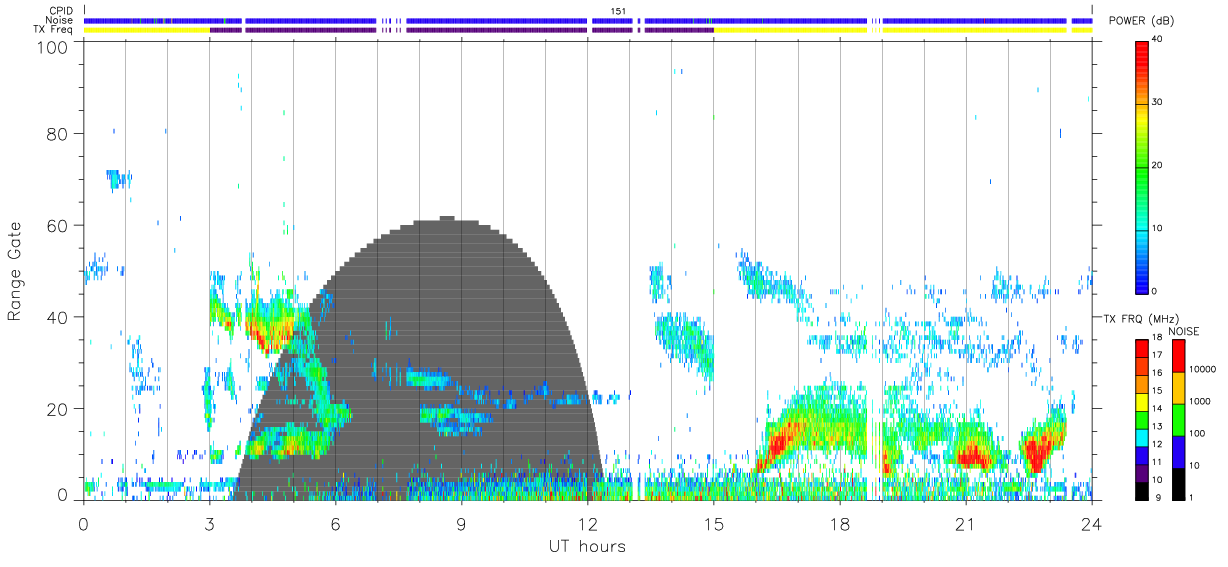Image resolution: width=1228 pixels, height=567 pixels.
Task: Click the "100" NOISE legend value
Action: (x=1198, y=434)
